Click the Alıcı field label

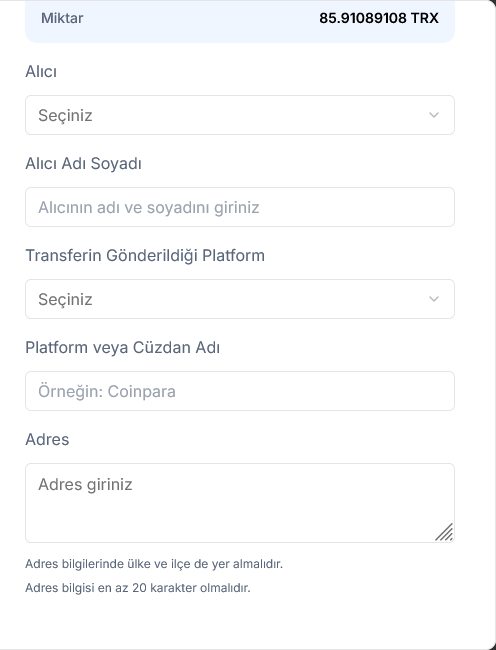click(41, 72)
